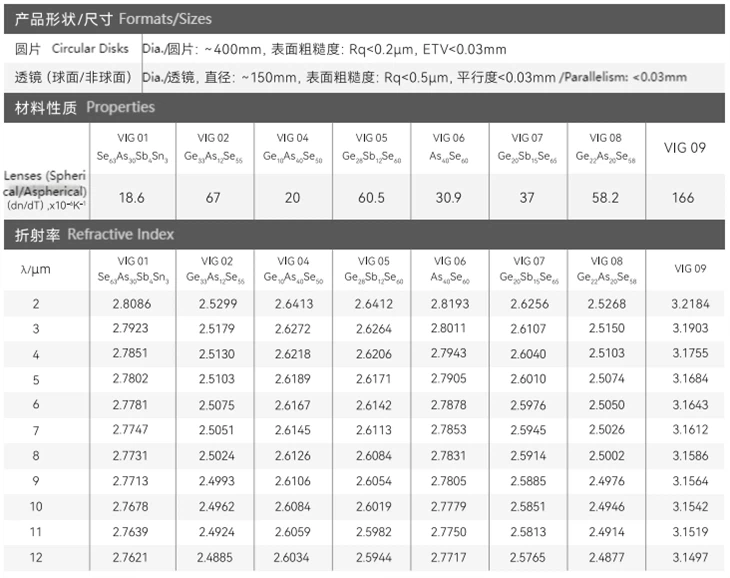
Task: Select the 60.5 dn/dT value
Action: pos(371,197)
